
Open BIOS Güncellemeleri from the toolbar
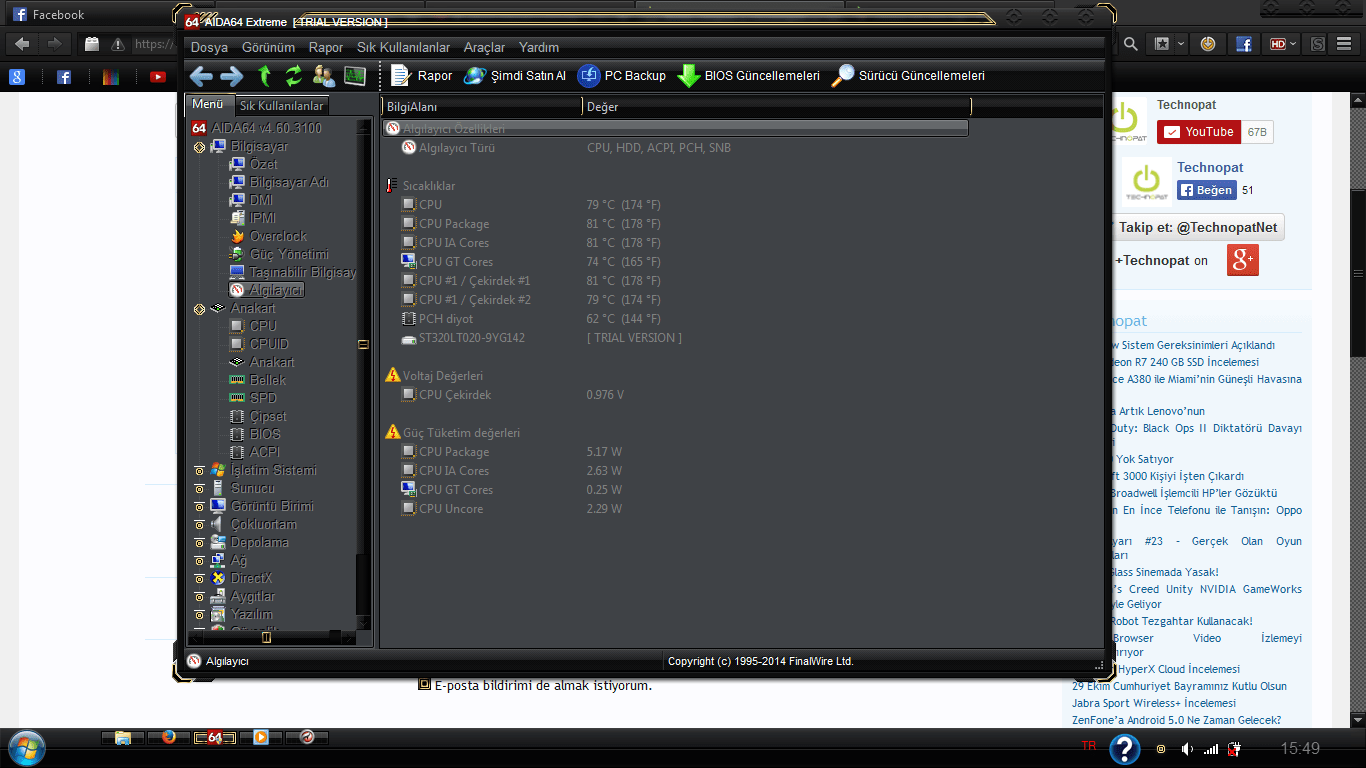(748, 76)
